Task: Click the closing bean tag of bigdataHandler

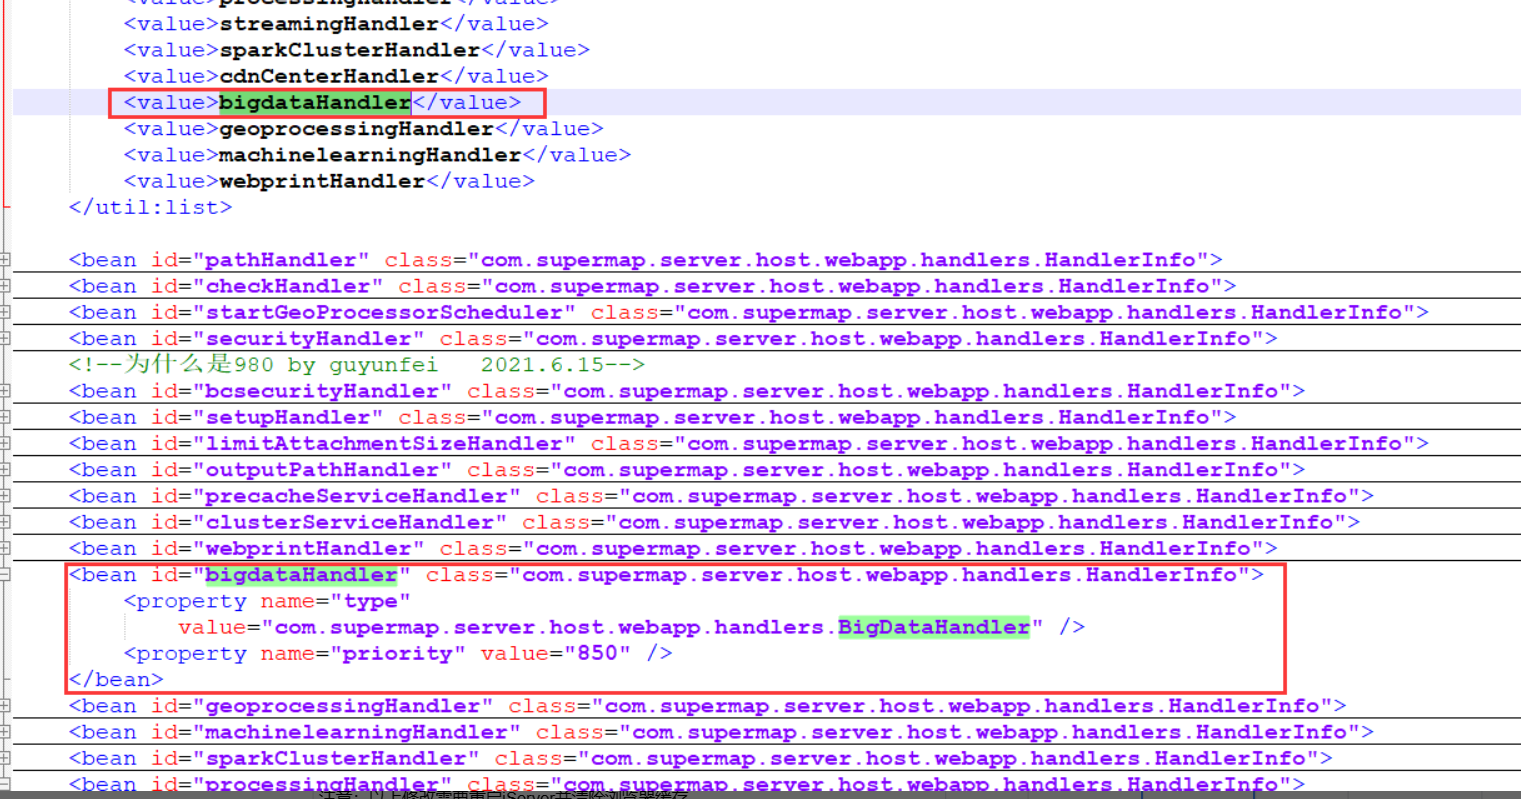Action: click(x=116, y=680)
